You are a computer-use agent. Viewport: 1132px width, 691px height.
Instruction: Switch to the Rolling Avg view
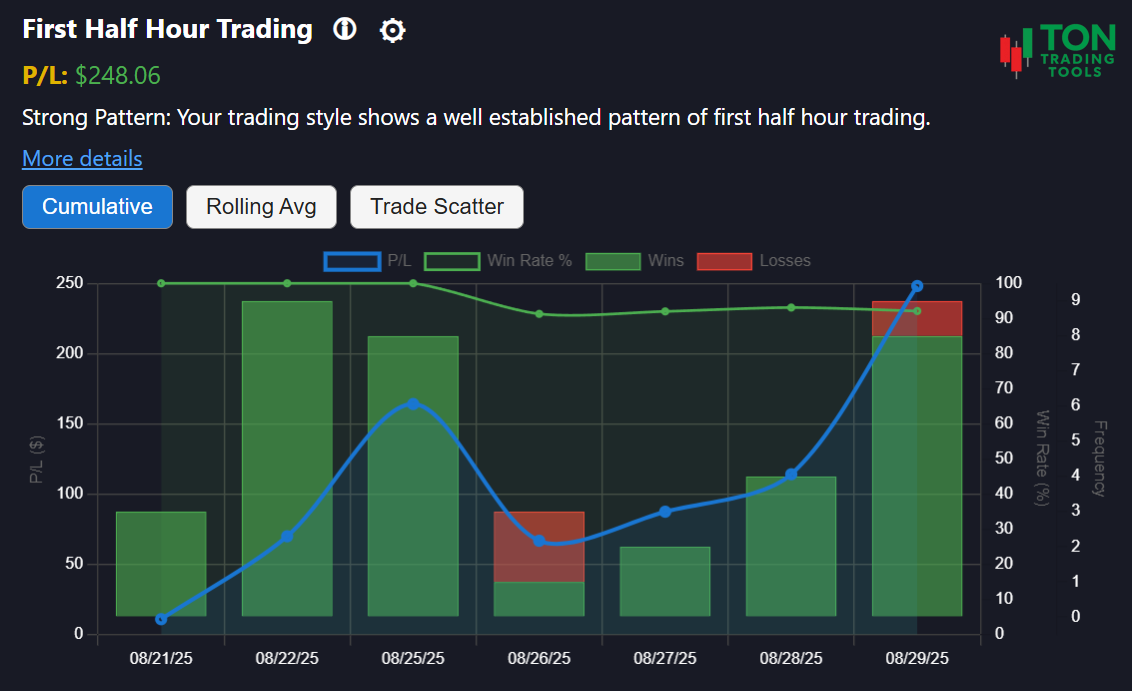261,207
